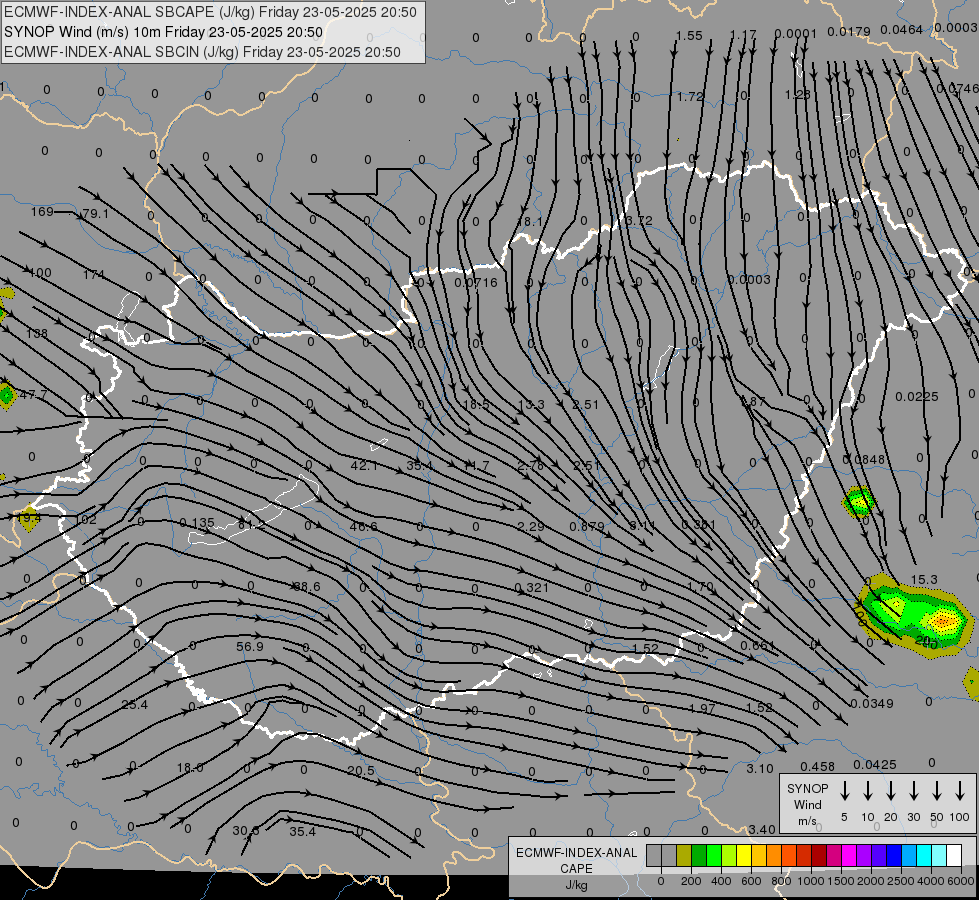This screenshot has height=900, width=979.
Task: Click the 2500 tick label in CAPE legend
Action: (x=901, y=881)
